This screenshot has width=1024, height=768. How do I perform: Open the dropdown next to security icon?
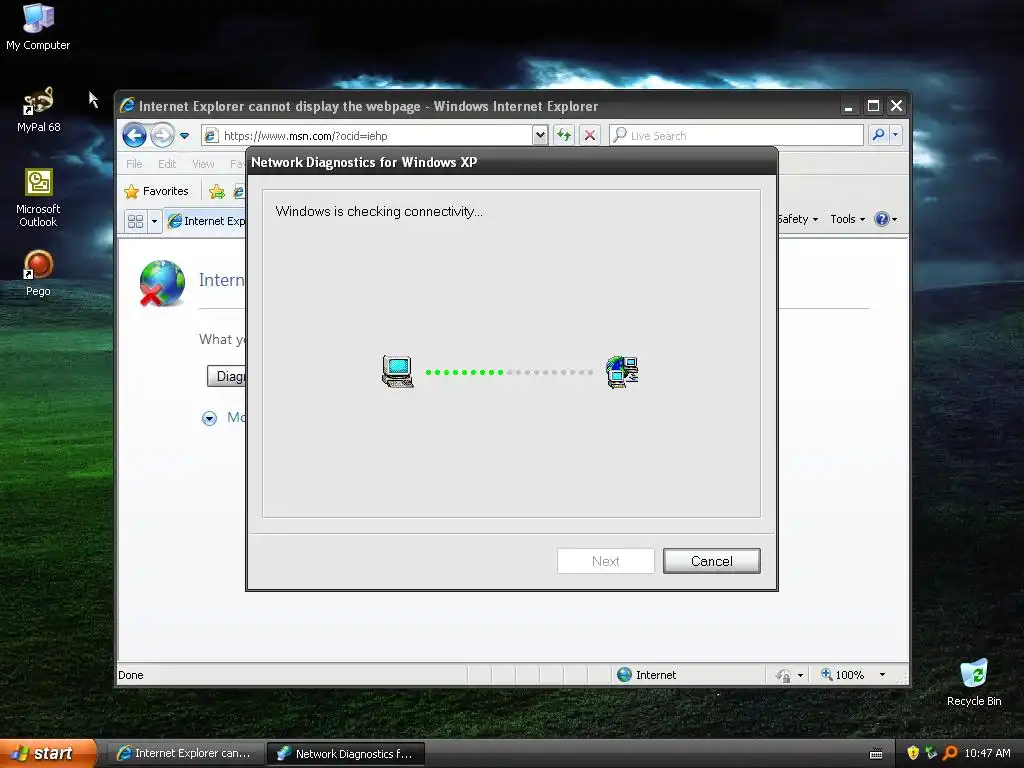pos(801,675)
